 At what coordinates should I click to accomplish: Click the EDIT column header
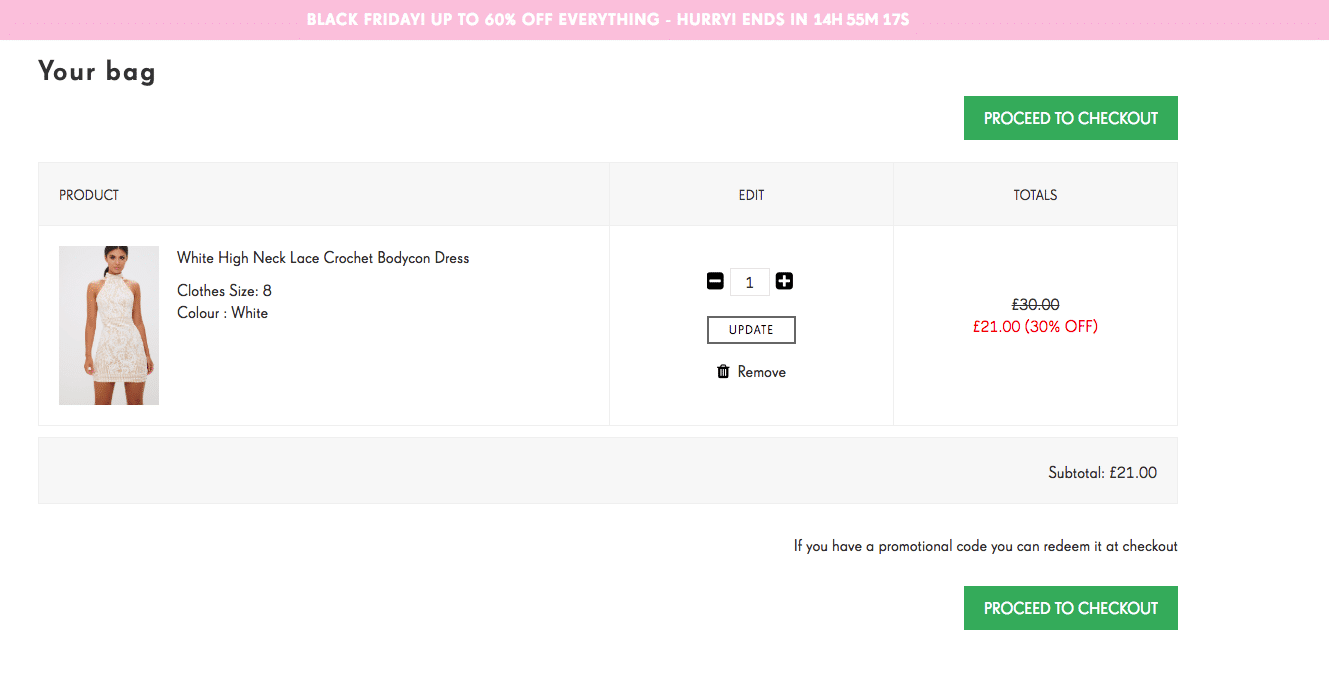coord(750,195)
